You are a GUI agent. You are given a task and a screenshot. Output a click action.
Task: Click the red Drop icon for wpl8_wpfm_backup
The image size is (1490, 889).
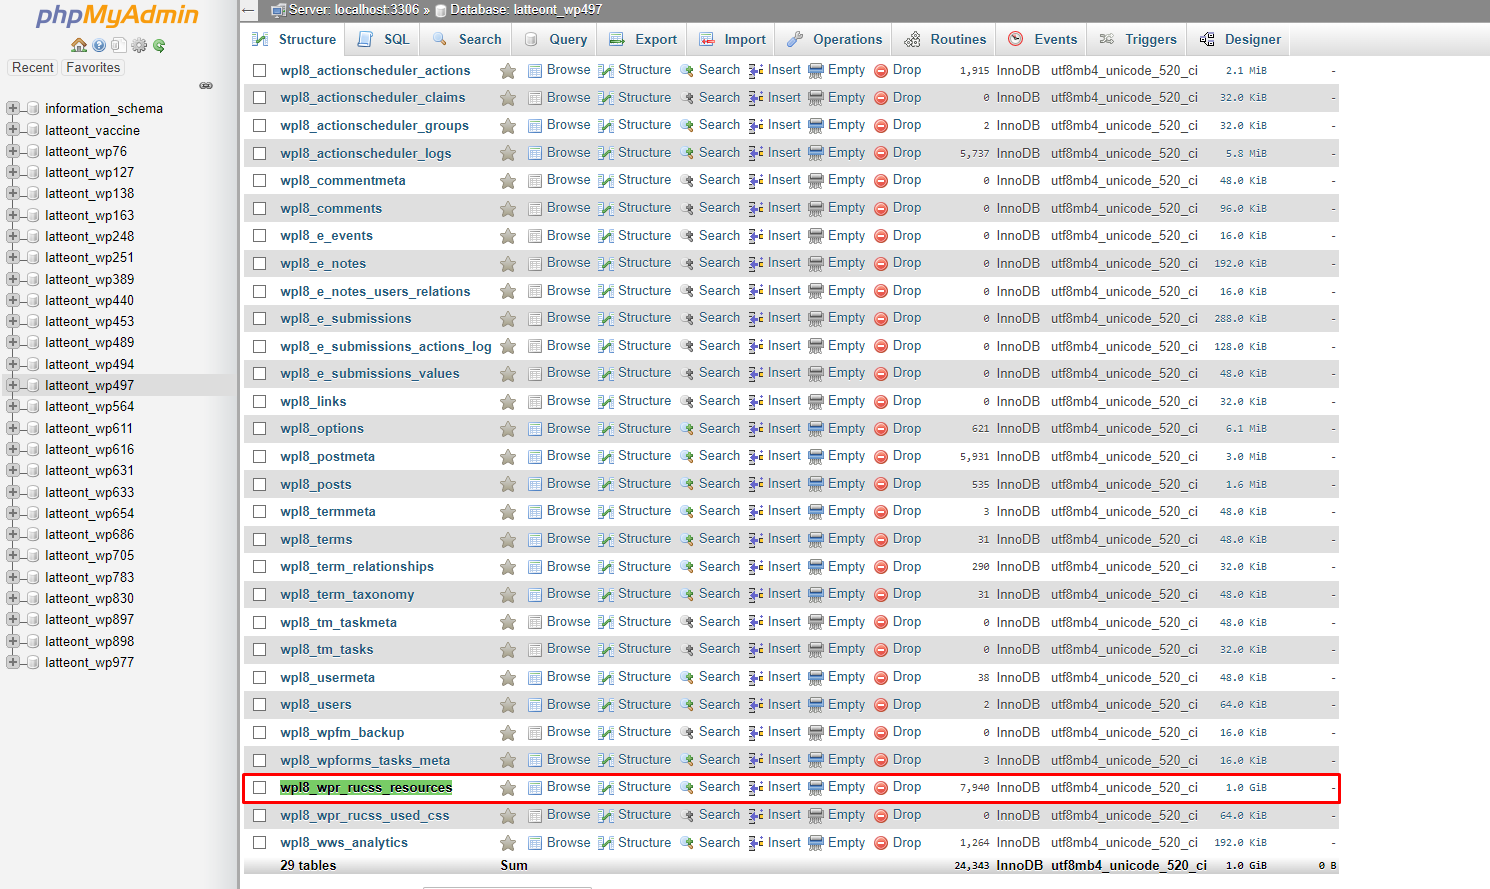[881, 732]
